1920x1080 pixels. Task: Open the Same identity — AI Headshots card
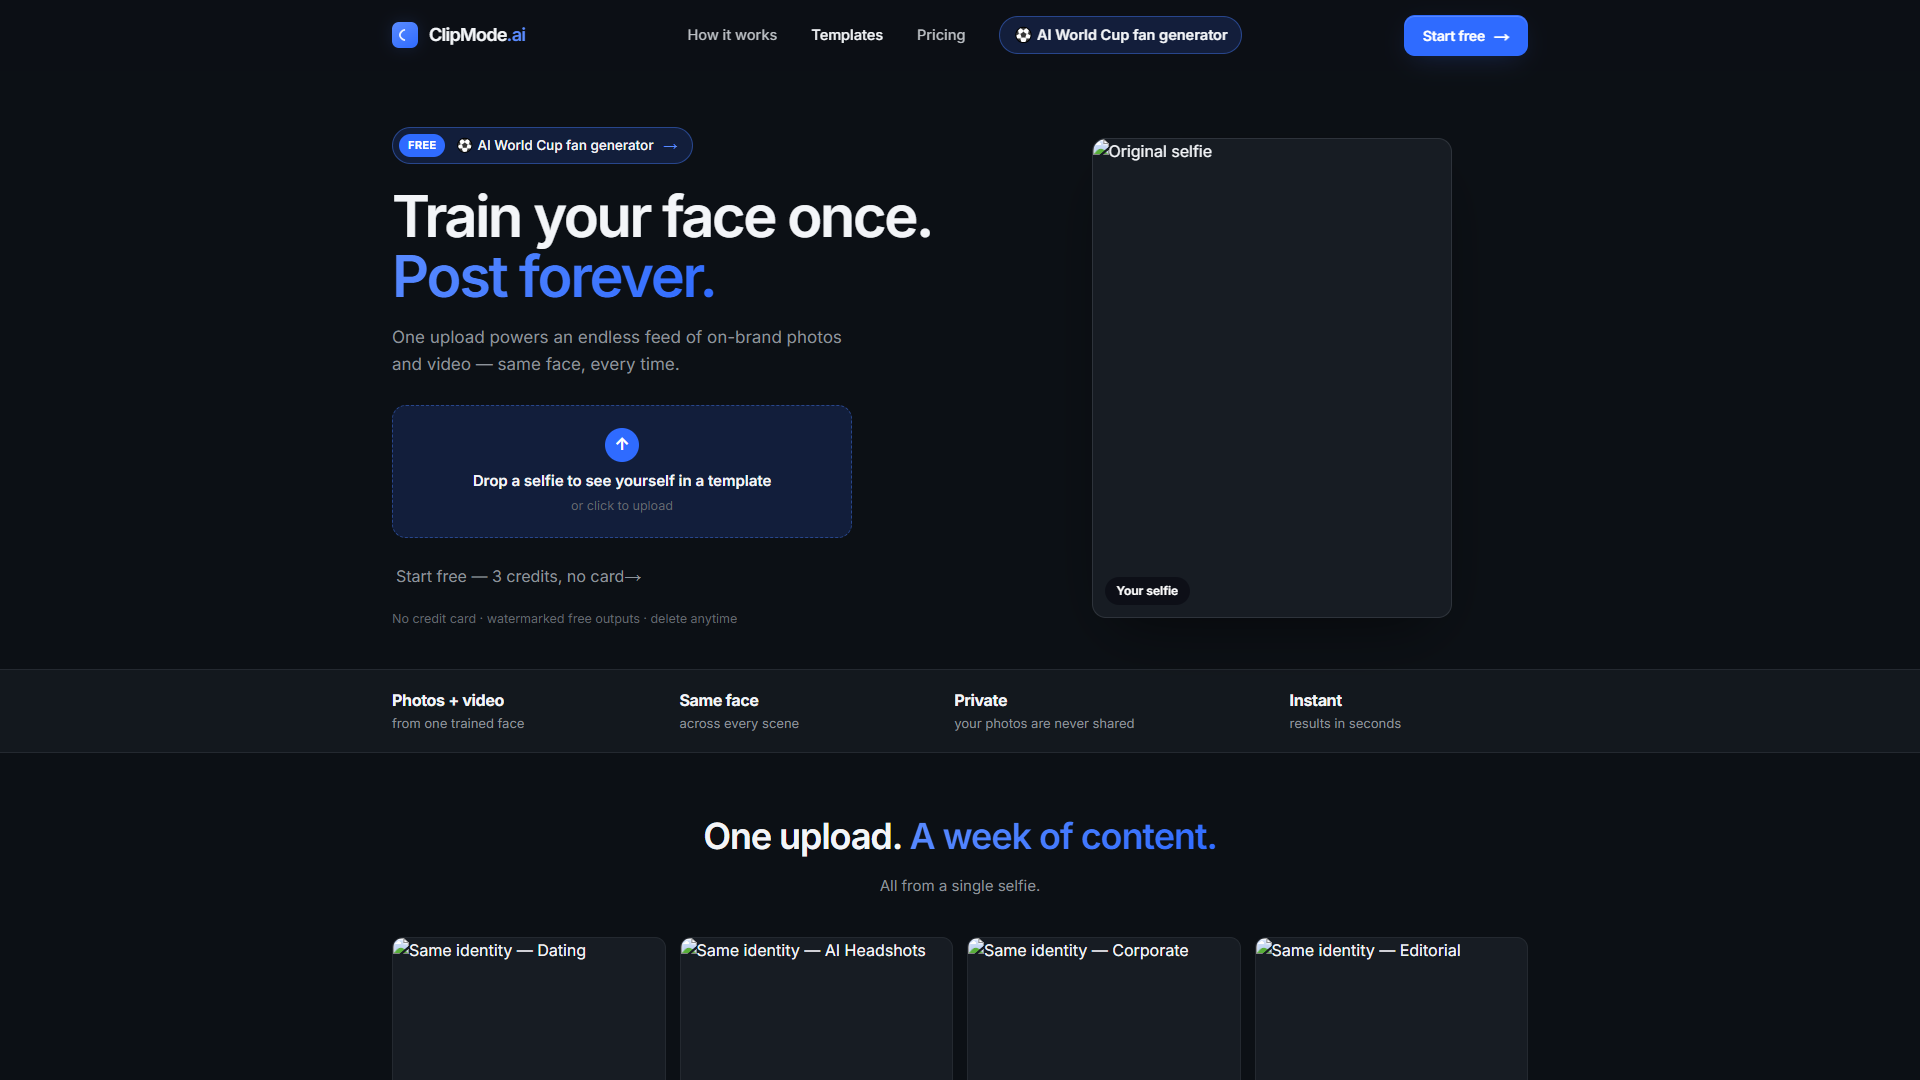816,1008
